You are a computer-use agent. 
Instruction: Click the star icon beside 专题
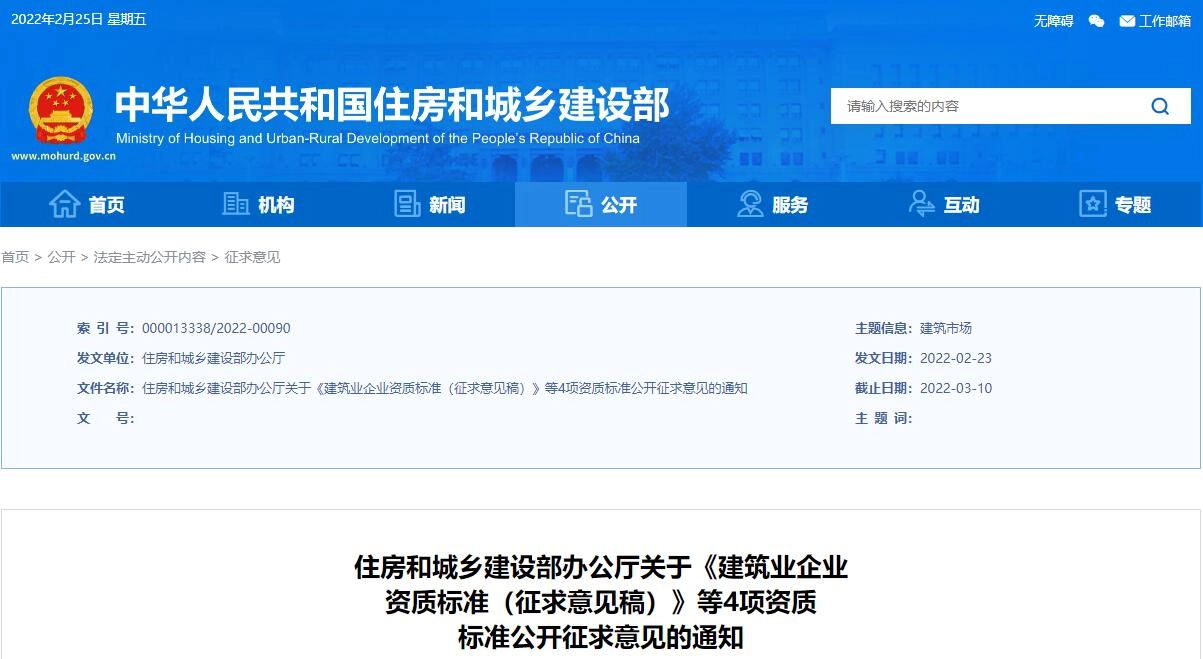click(1091, 203)
